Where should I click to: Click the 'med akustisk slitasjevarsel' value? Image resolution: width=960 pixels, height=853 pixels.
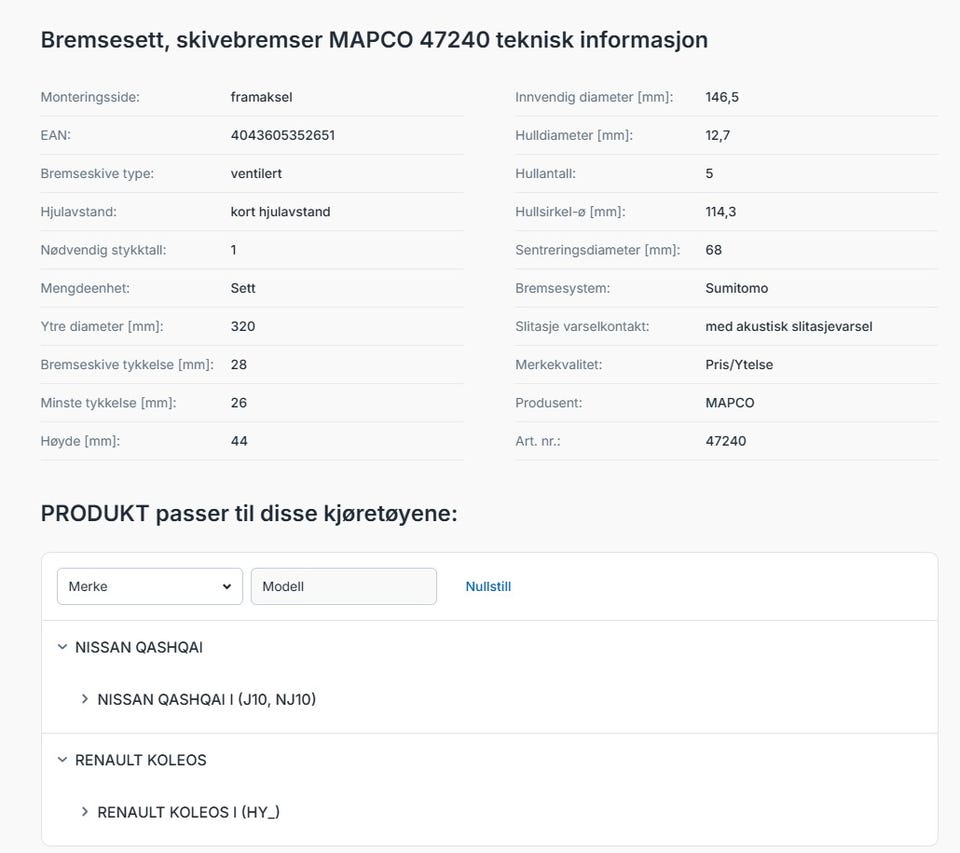[x=789, y=326]
